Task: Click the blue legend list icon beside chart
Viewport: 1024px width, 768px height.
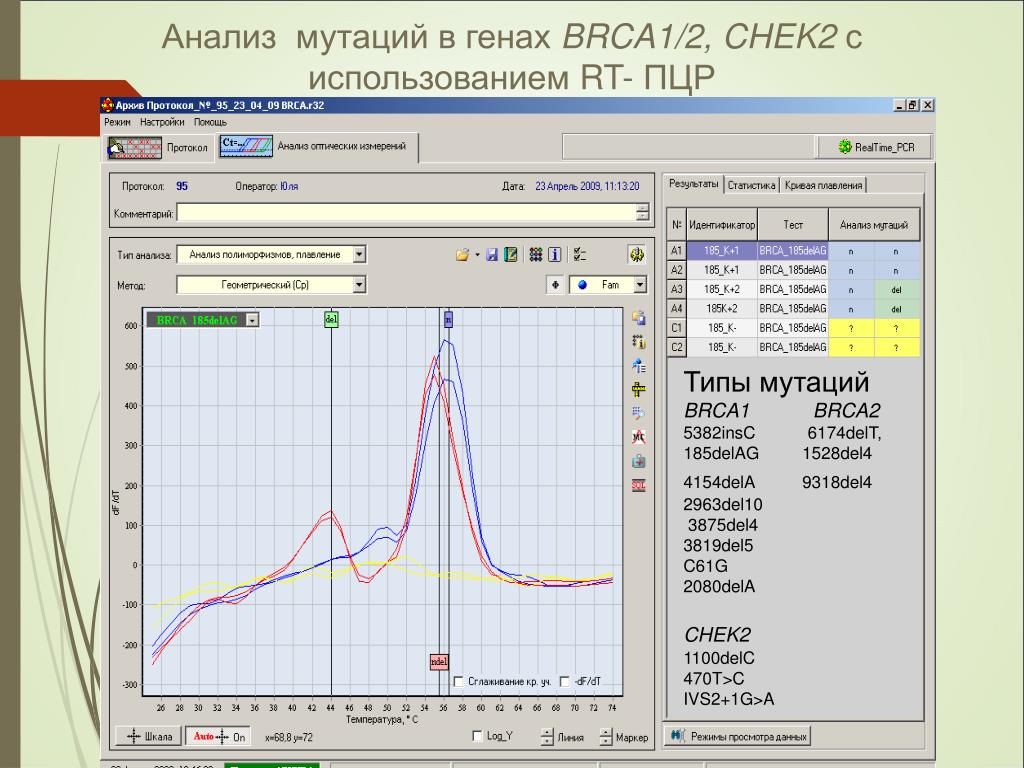Action: (x=639, y=366)
